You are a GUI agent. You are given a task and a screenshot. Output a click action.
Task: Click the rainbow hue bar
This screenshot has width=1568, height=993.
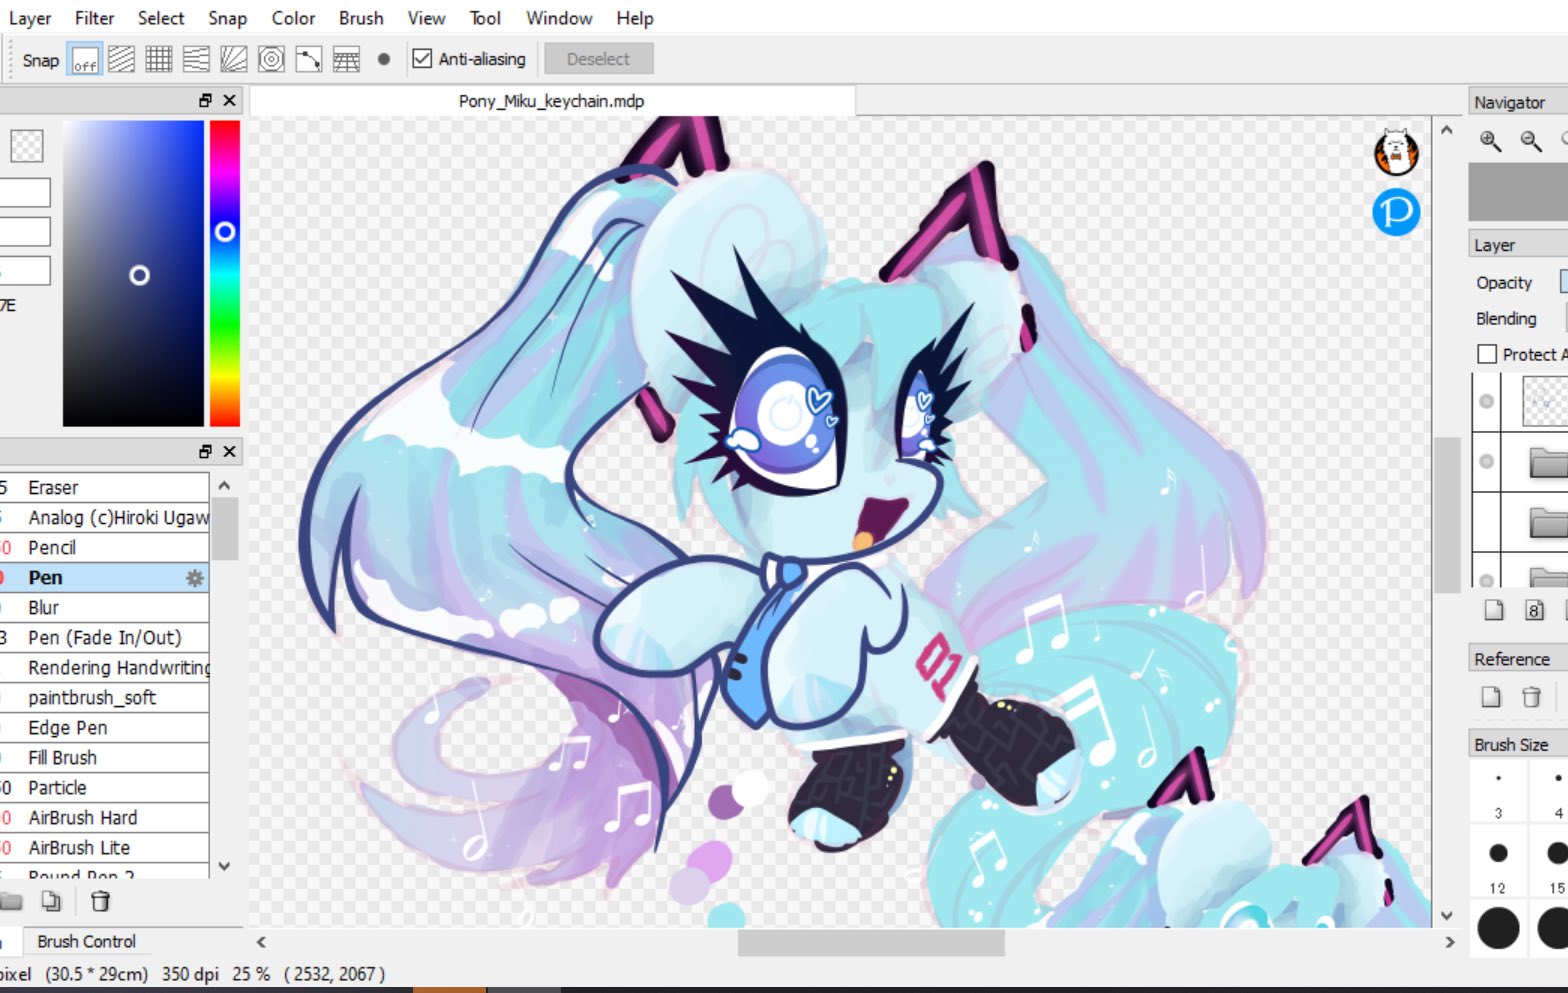tap(225, 273)
